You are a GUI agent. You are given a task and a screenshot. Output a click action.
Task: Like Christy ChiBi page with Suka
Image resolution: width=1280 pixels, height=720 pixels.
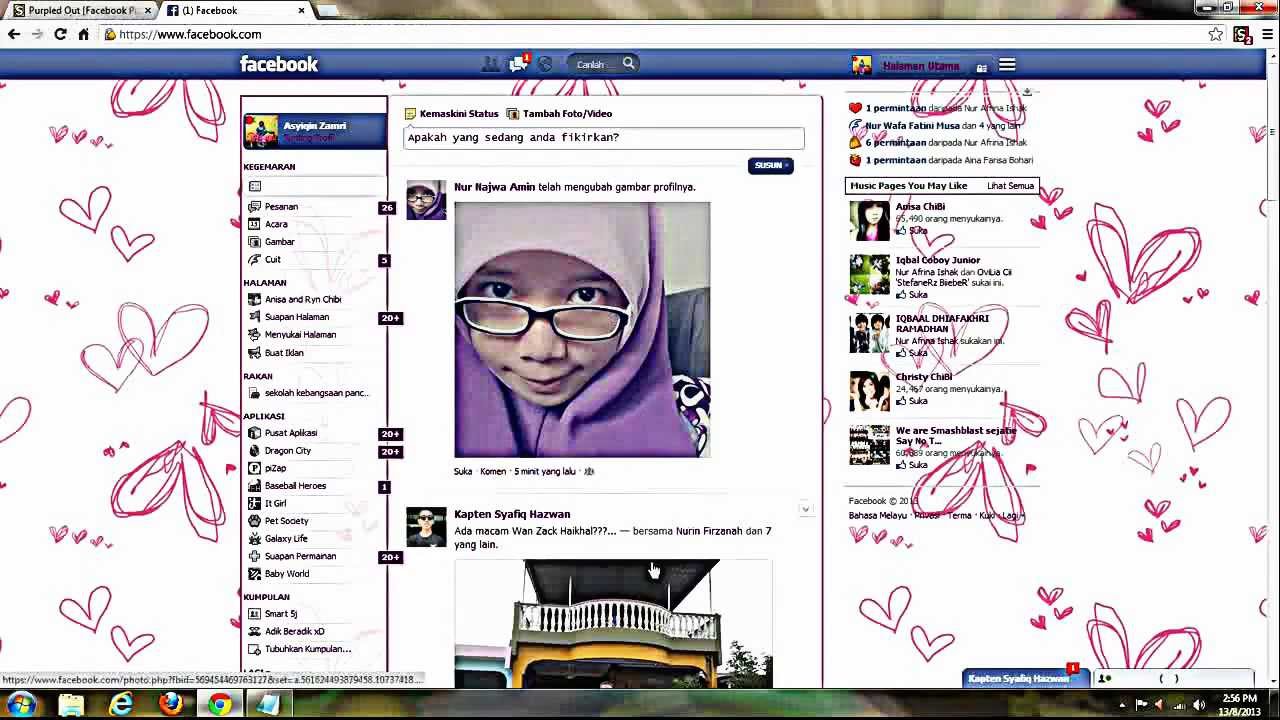[912, 401]
